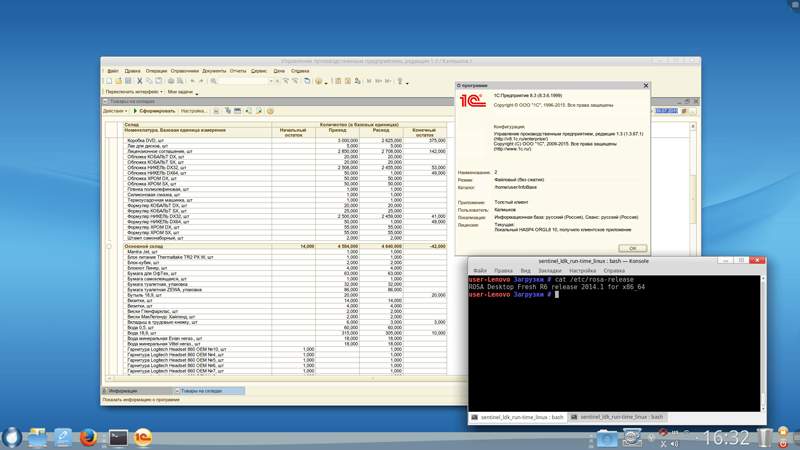Click the Redo arrow toolbar icon

pos(201,81)
